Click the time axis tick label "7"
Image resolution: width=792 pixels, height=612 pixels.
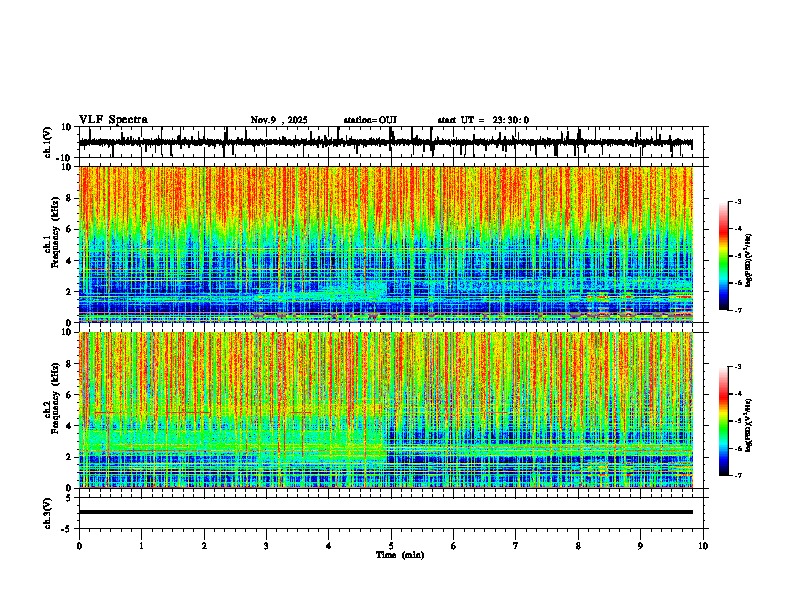(x=516, y=546)
